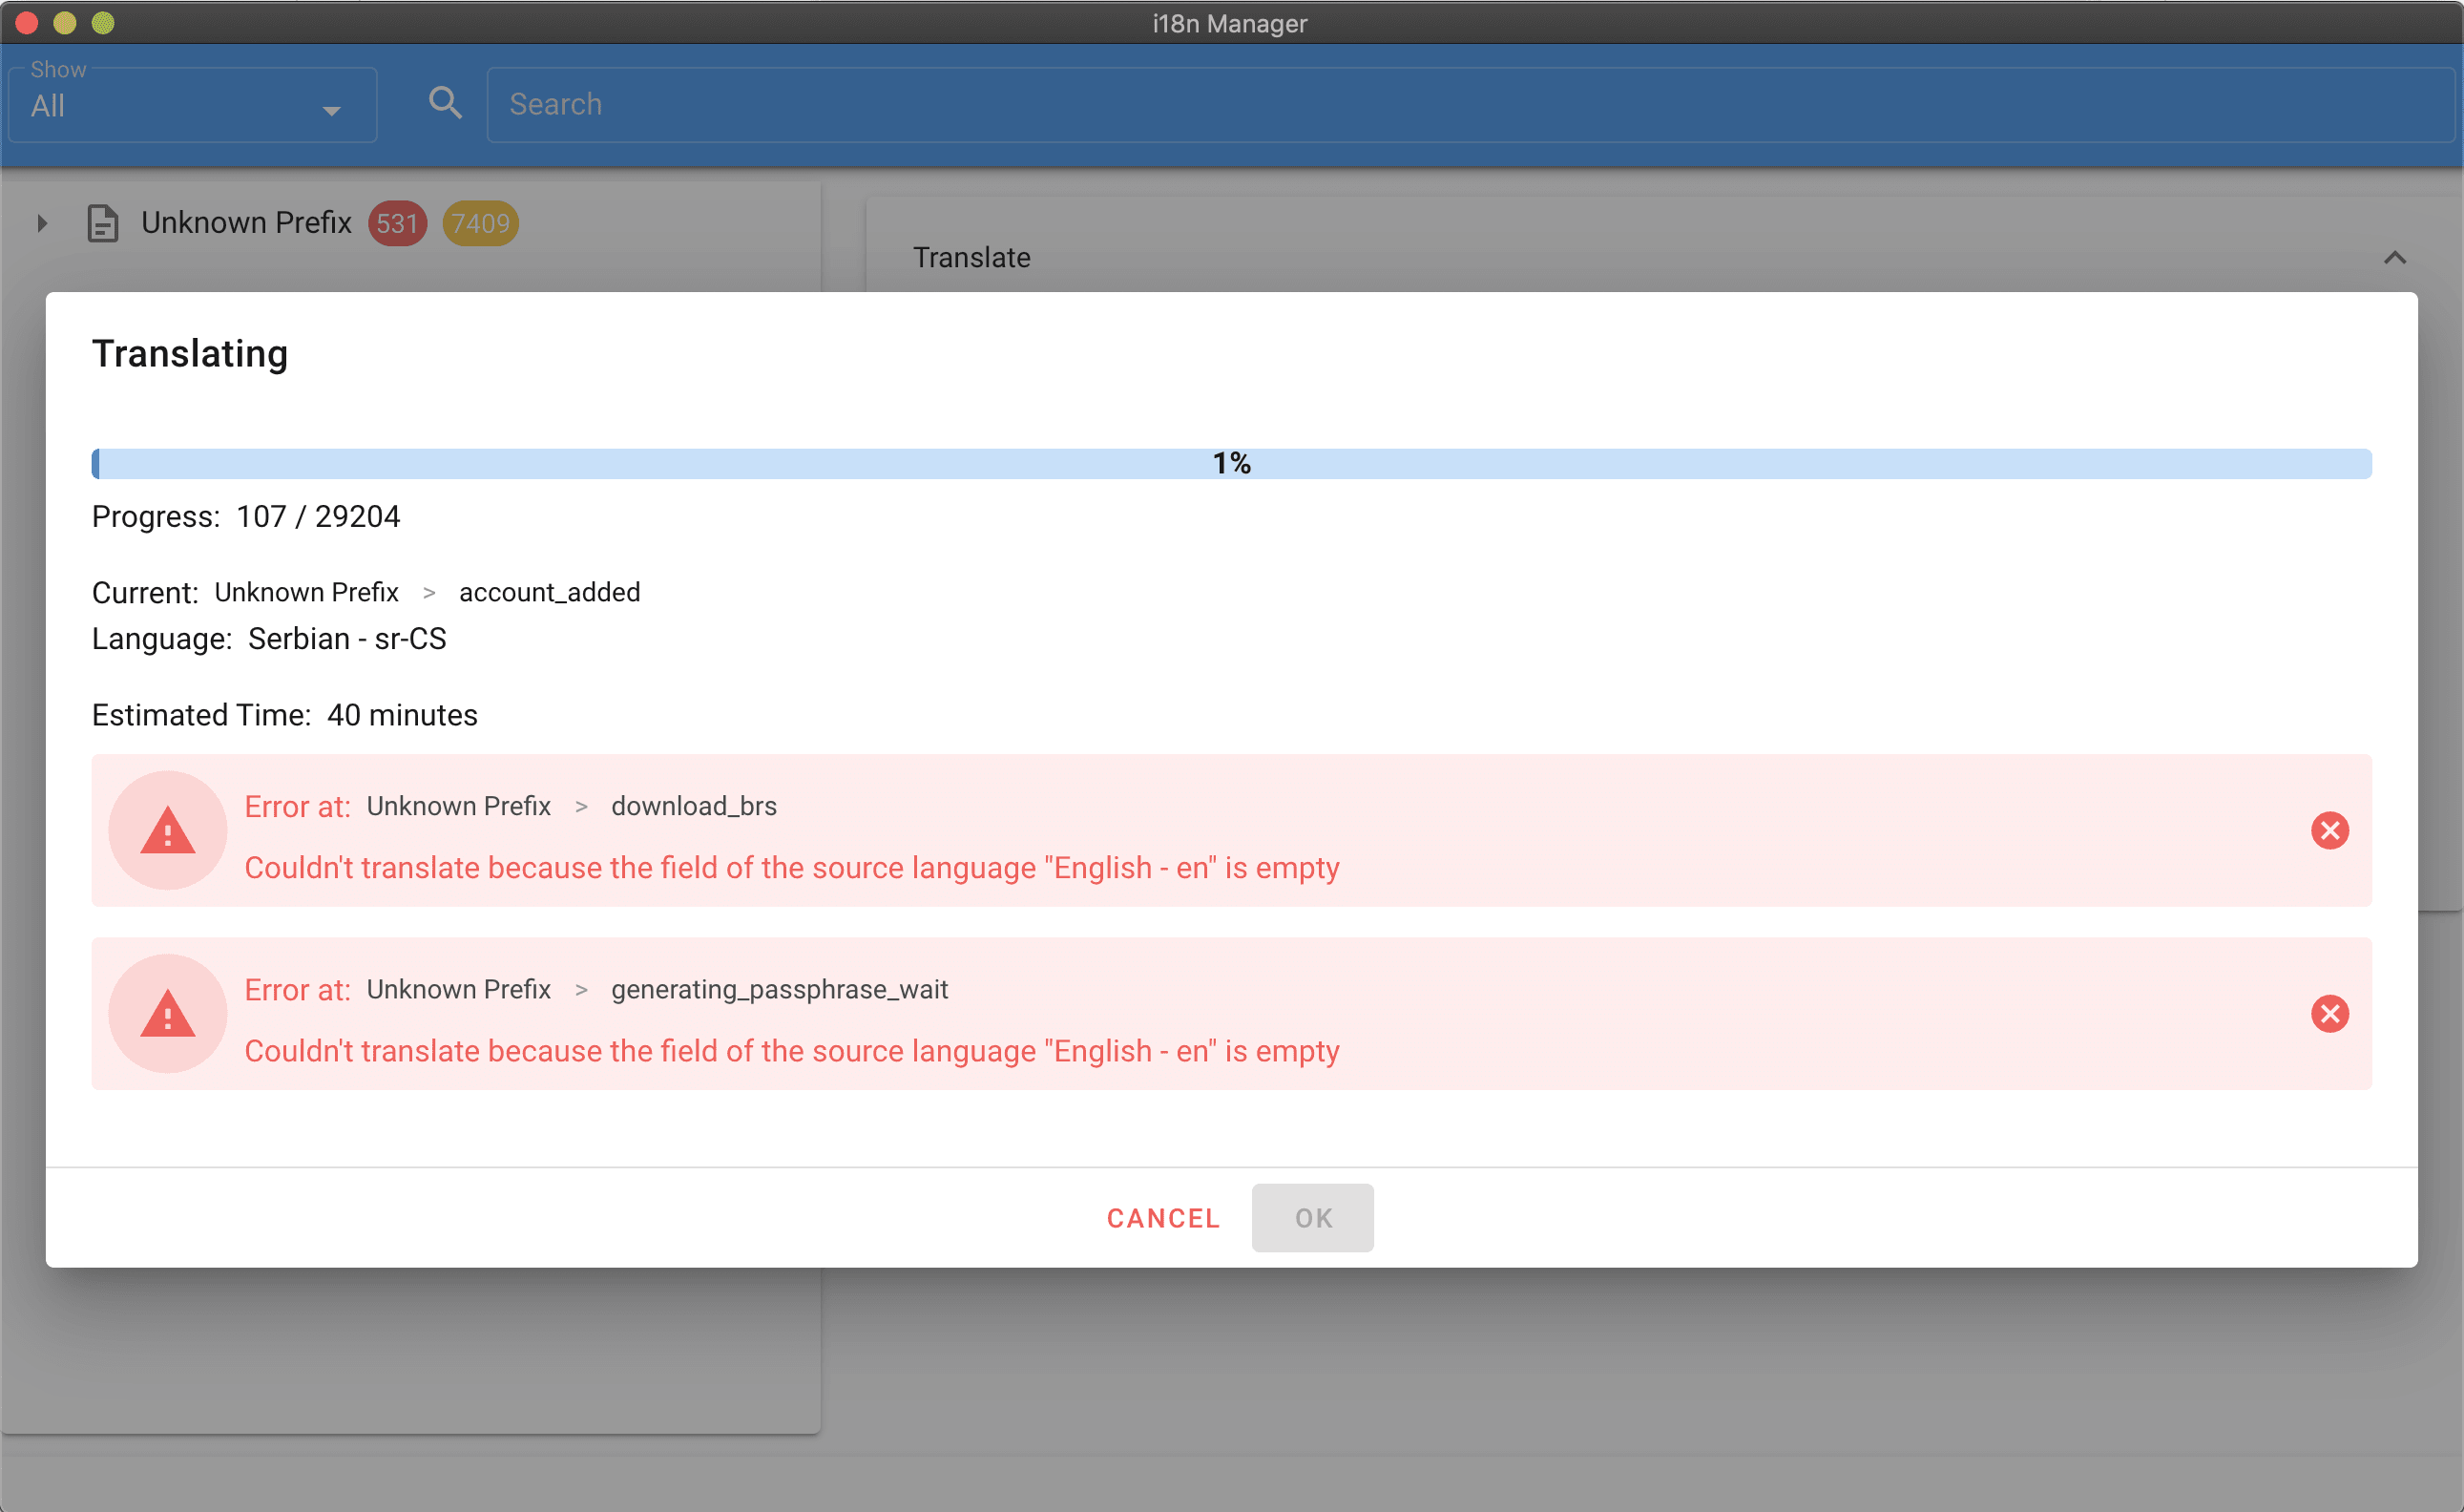Click the Translate panel header title
The image size is (2464, 1512).
(971, 258)
